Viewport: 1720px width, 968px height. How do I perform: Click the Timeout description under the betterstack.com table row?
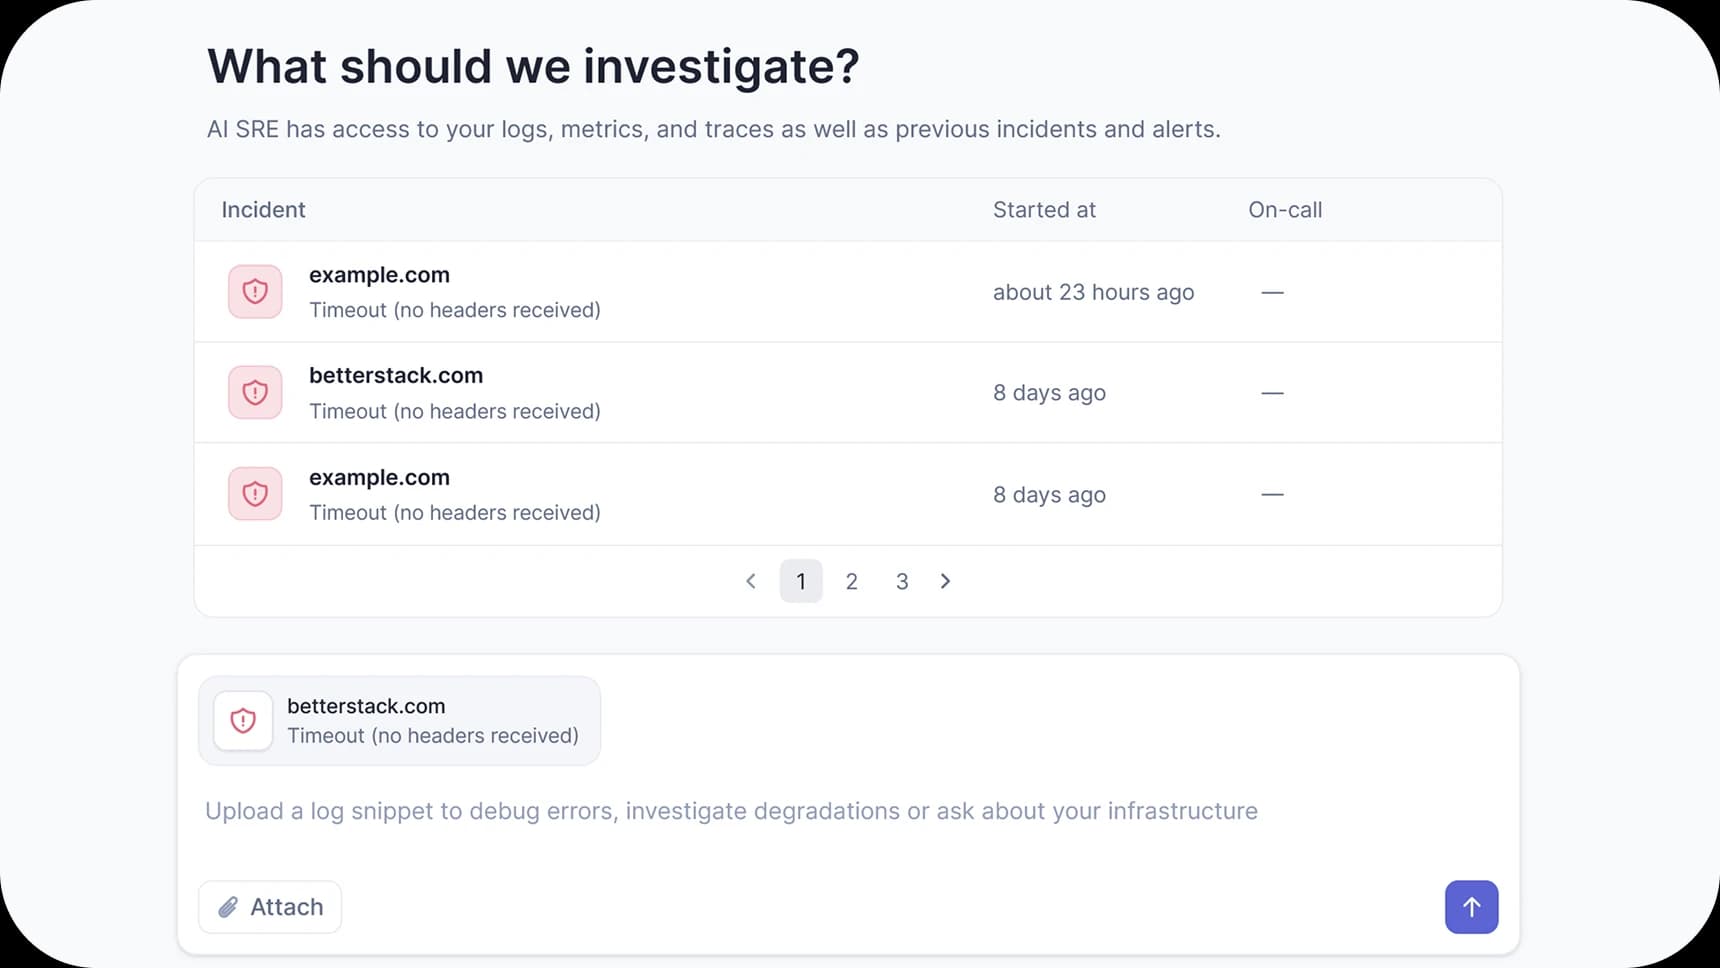[x=455, y=411]
